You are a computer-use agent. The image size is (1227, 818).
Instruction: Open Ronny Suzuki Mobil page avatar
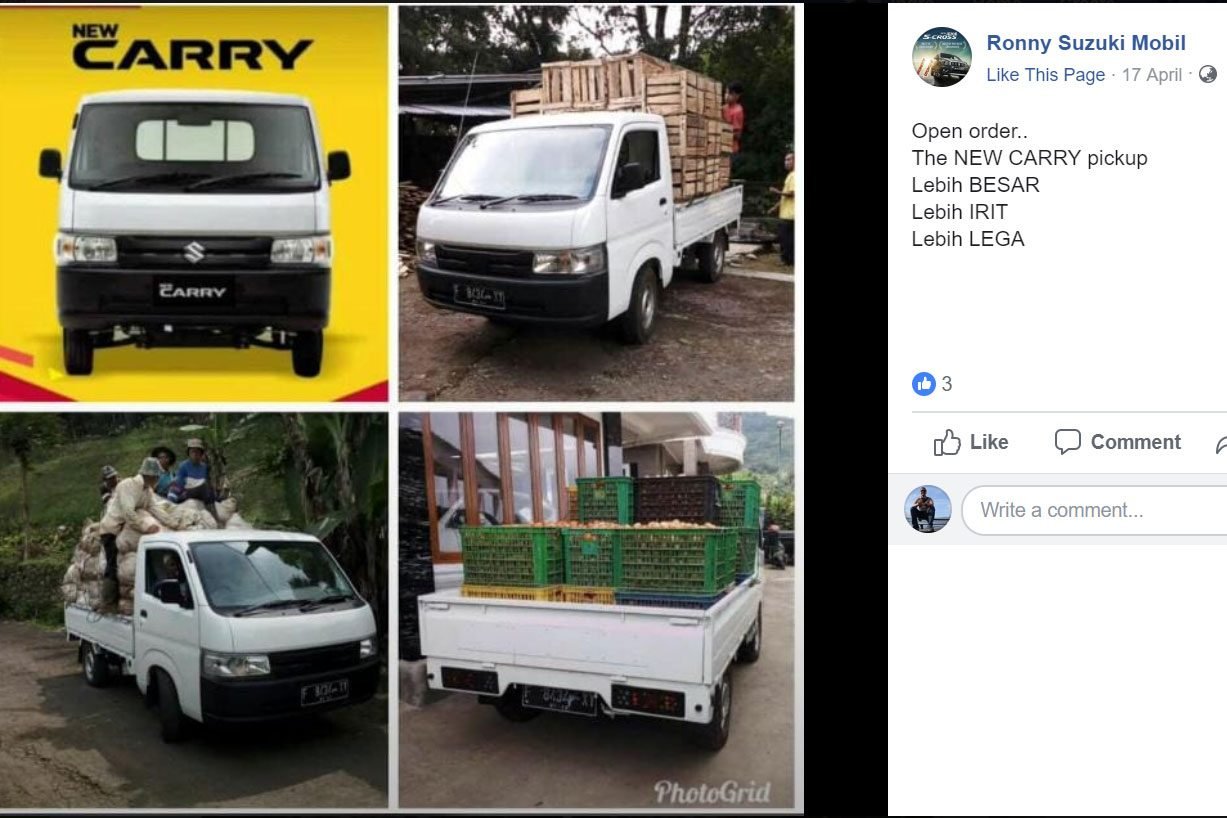point(942,57)
